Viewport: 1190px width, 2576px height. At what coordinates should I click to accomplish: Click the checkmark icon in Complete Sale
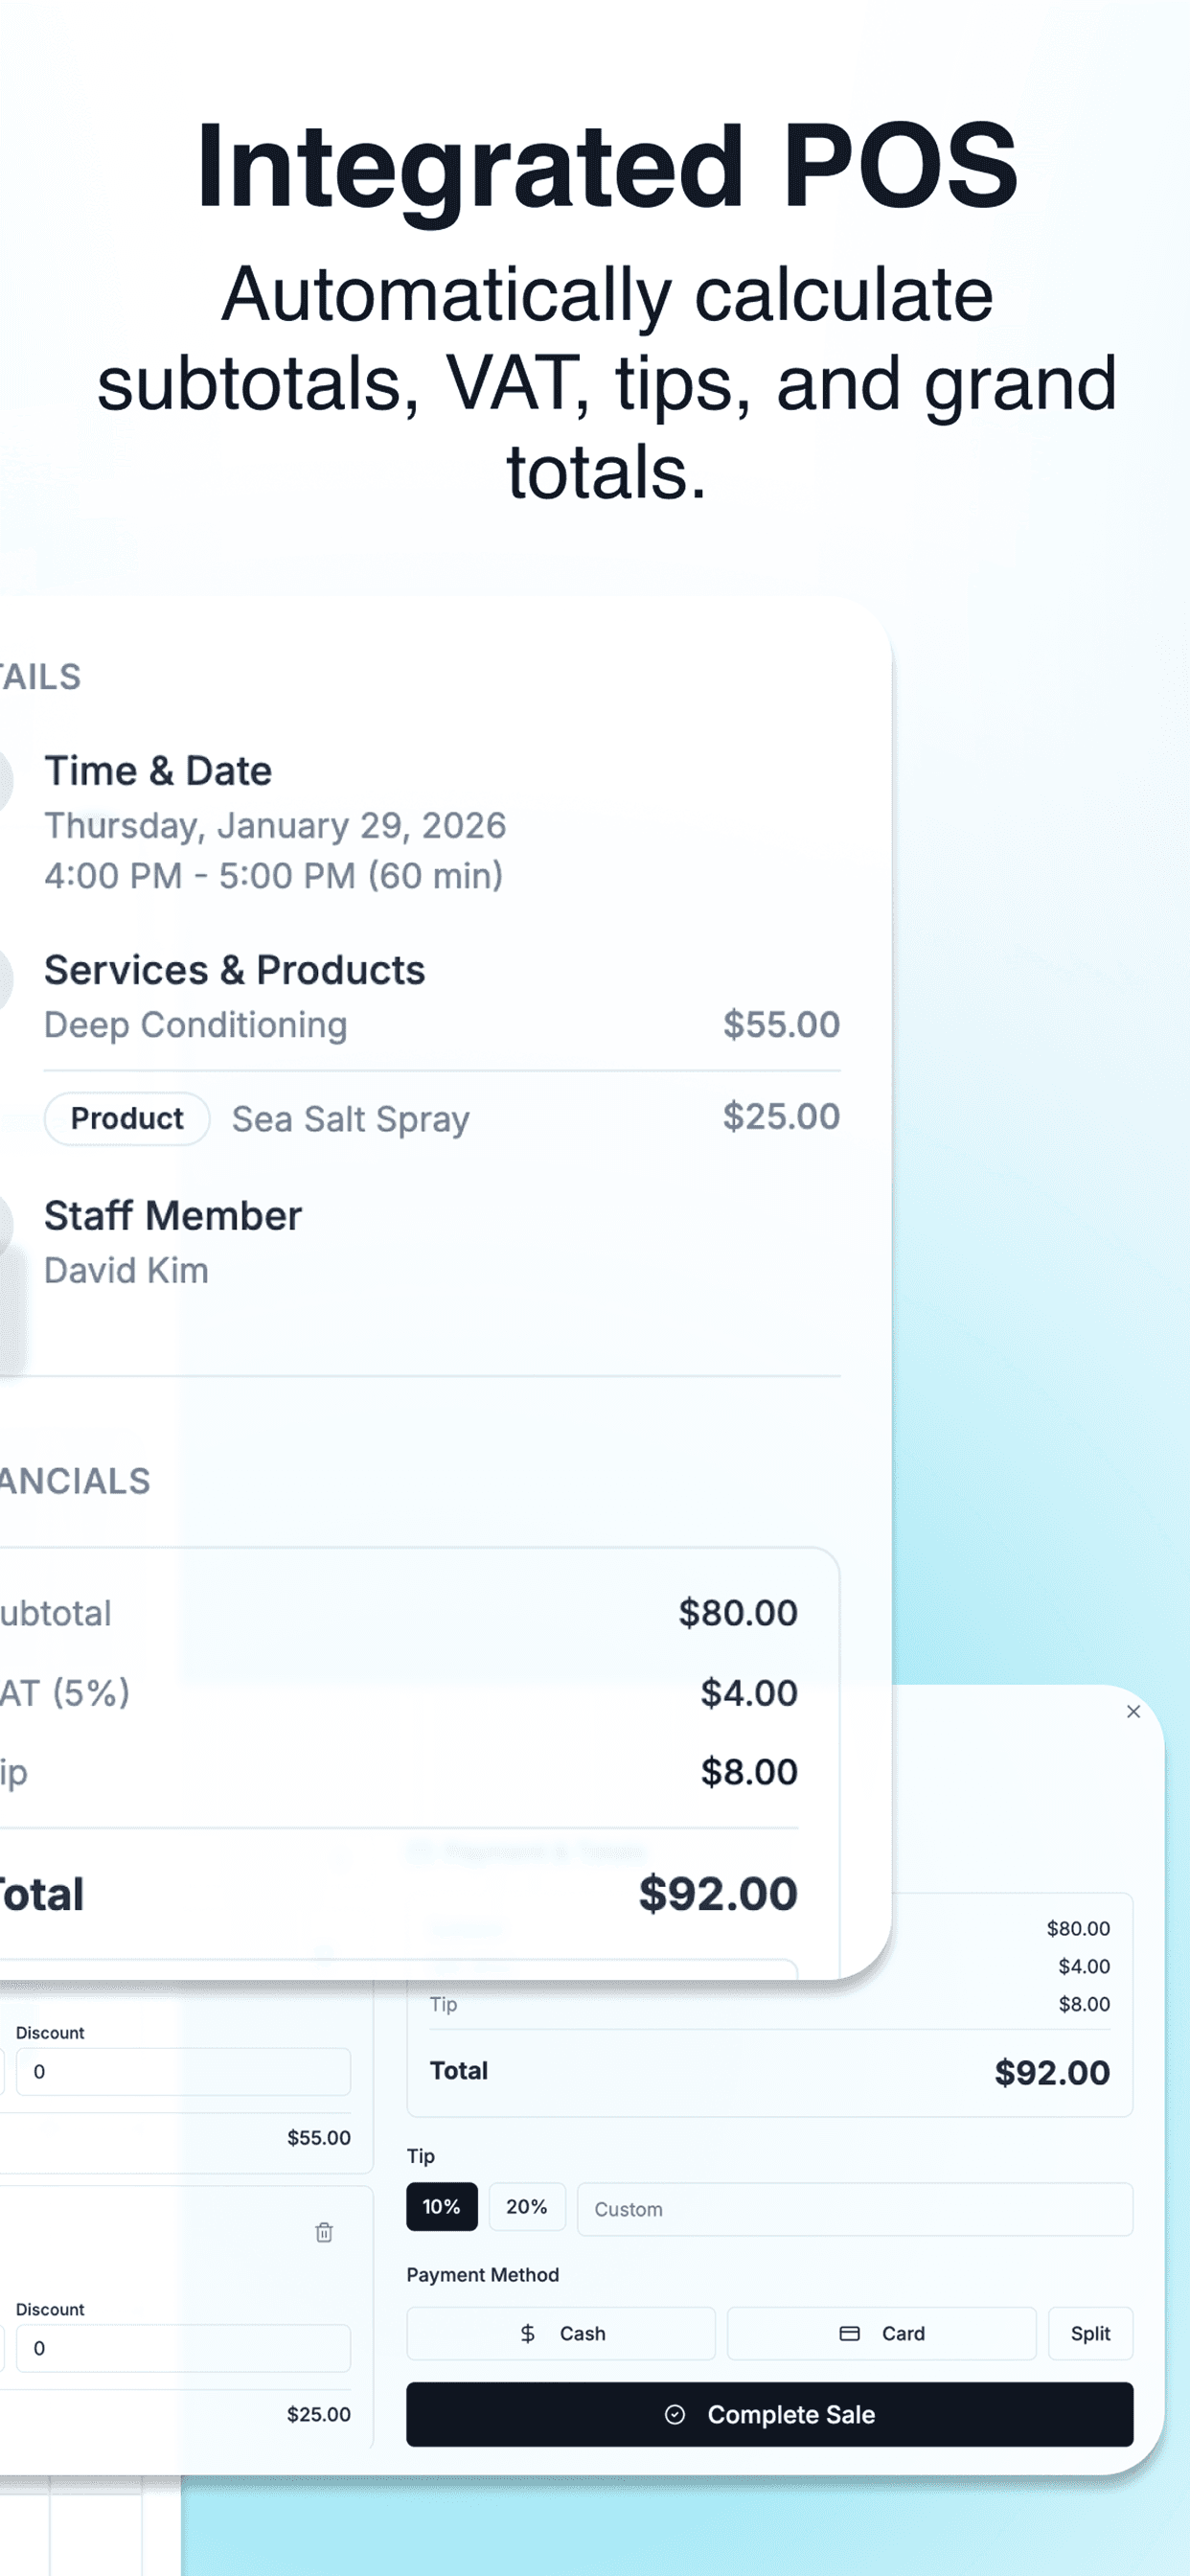tap(676, 2413)
